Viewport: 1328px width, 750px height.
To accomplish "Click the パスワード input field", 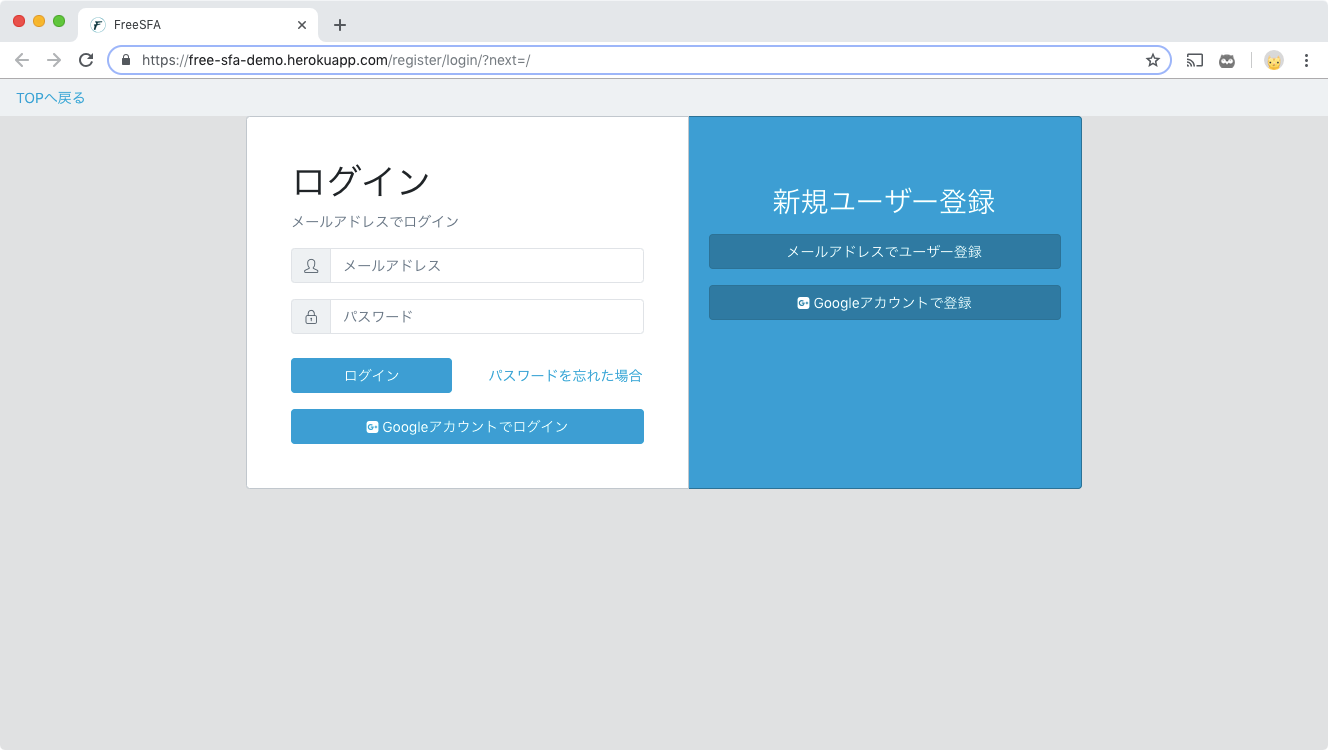I will pos(486,317).
